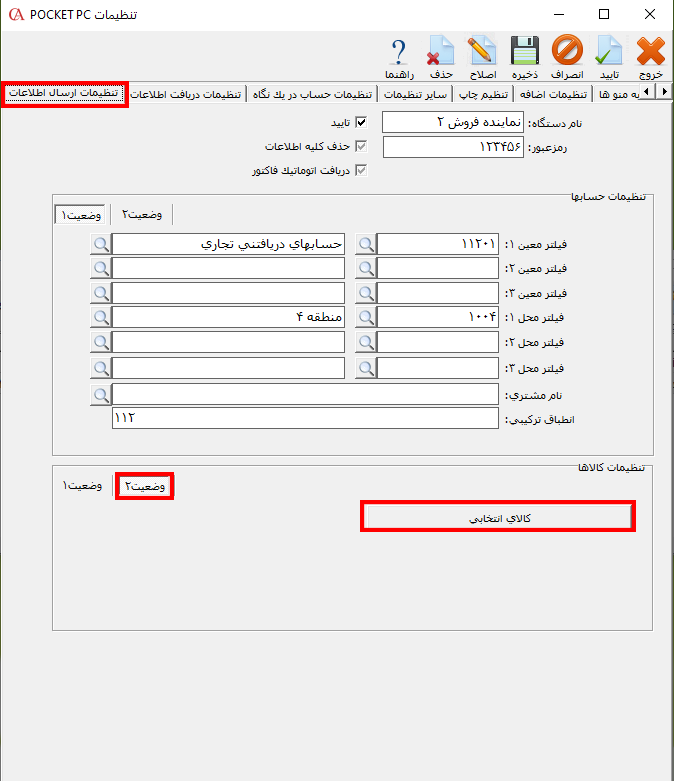Viewport: 674px width, 781px height.
Task: Open lookup for حسابهای دریافتنی تجاری field
Action: (x=101, y=244)
